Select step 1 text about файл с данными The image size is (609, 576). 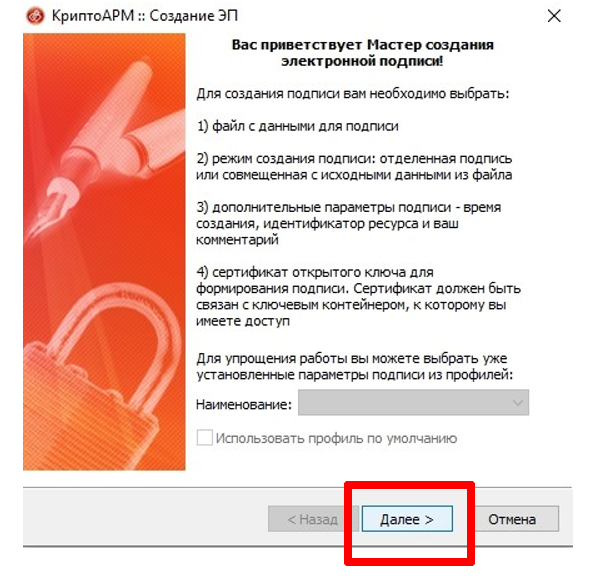click(298, 126)
